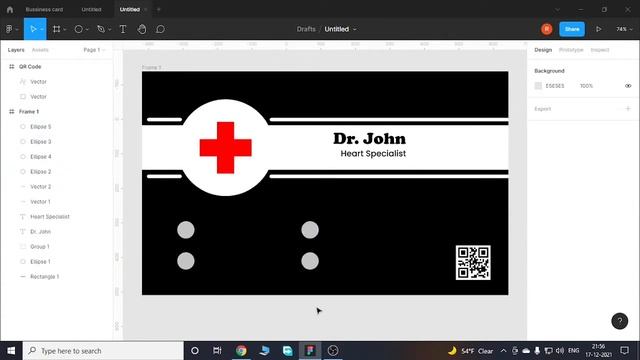Click the Drafts breadcrumb link
This screenshot has height=360, width=640.
pos(306,29)
